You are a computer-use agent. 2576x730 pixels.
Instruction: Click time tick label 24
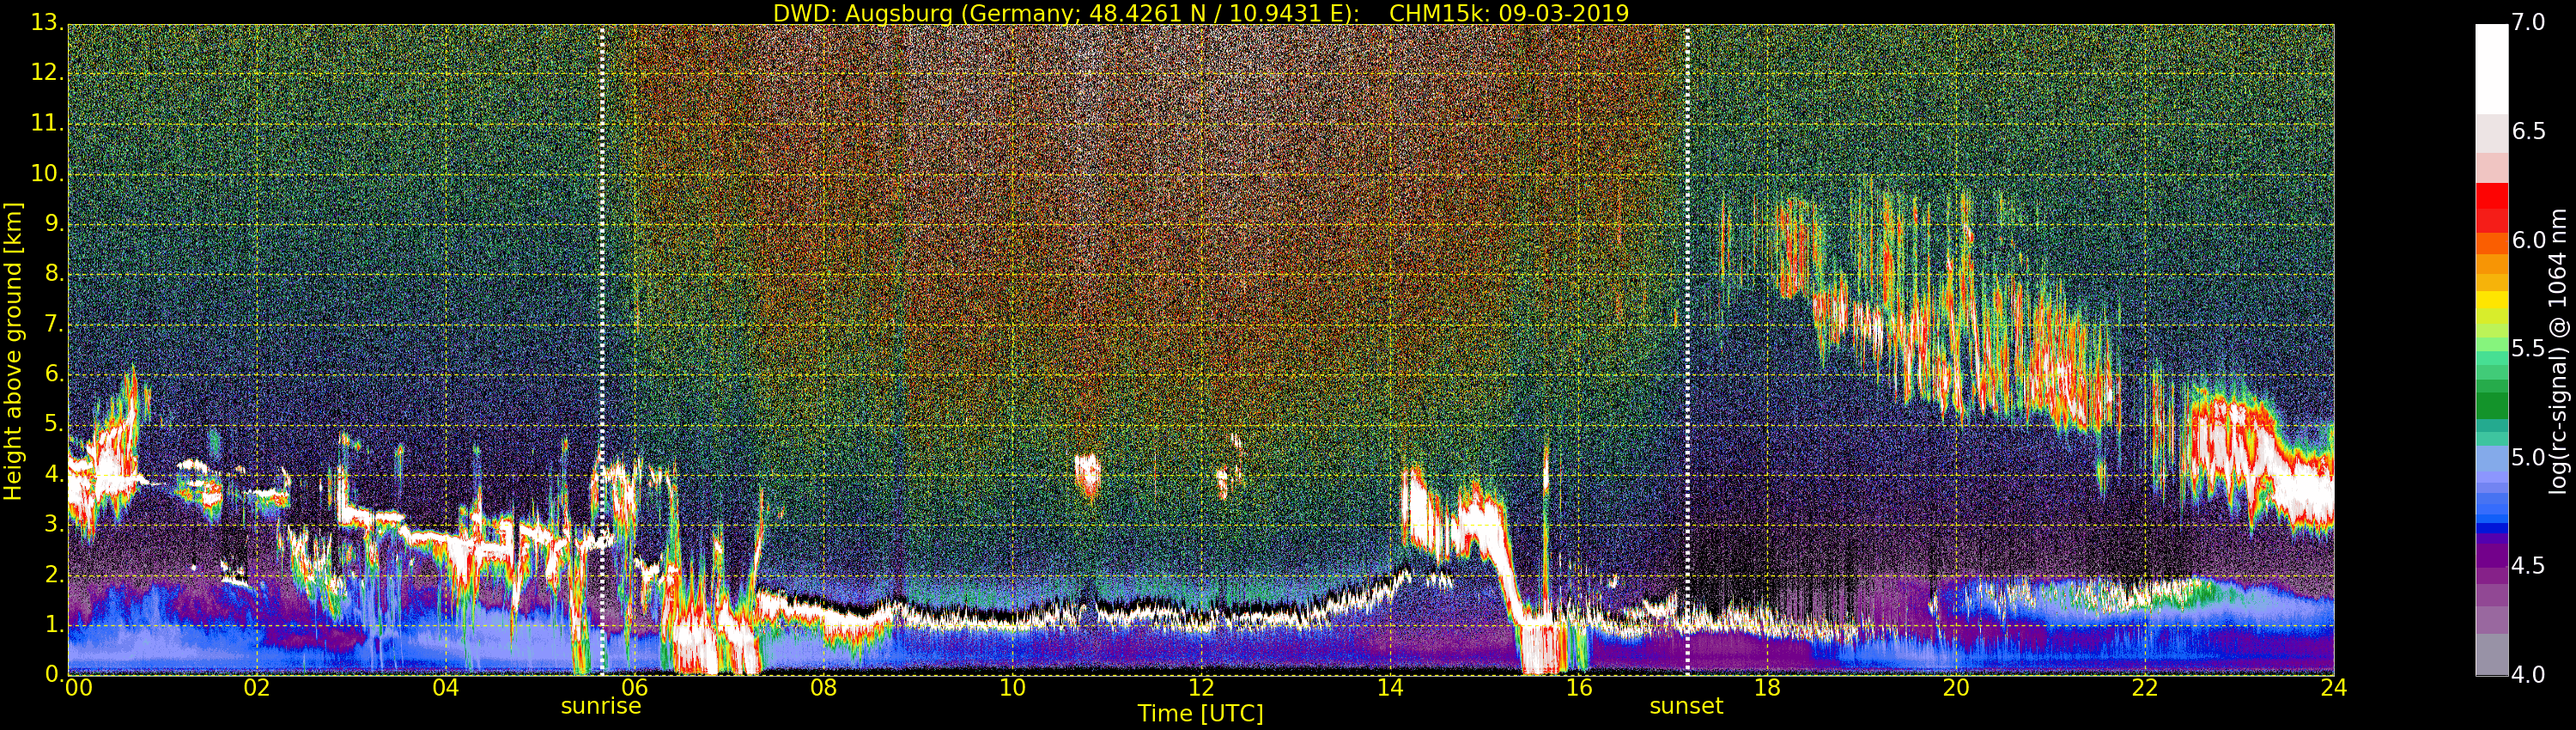click(x=2334, y=688)
